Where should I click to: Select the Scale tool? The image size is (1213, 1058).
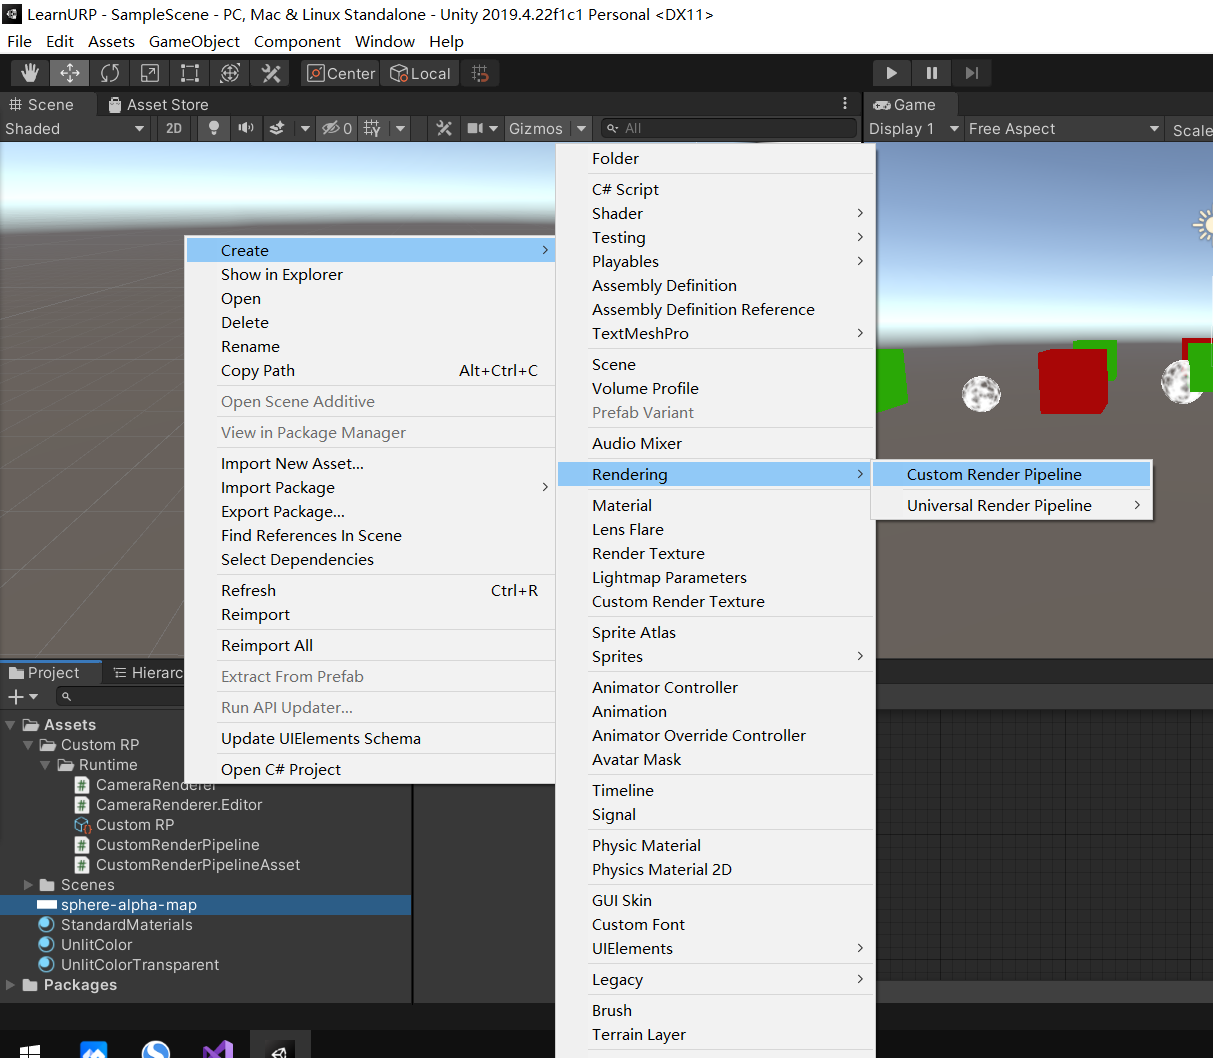click(149, 72)
